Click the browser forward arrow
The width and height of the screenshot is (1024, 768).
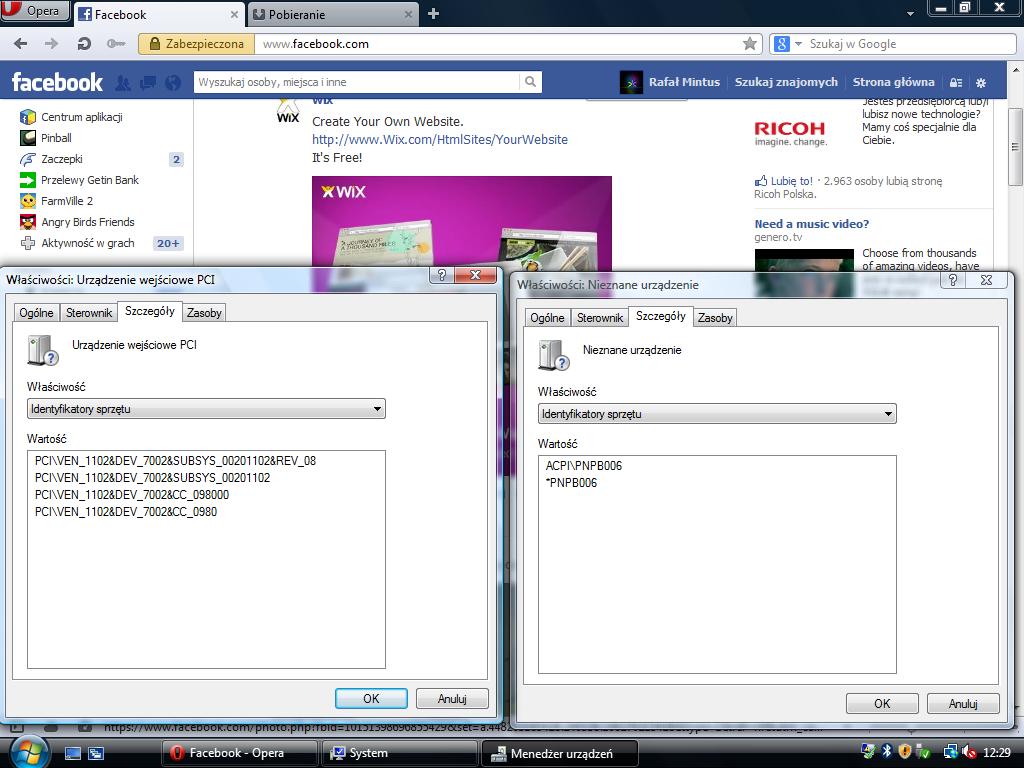tap(52, 44)
